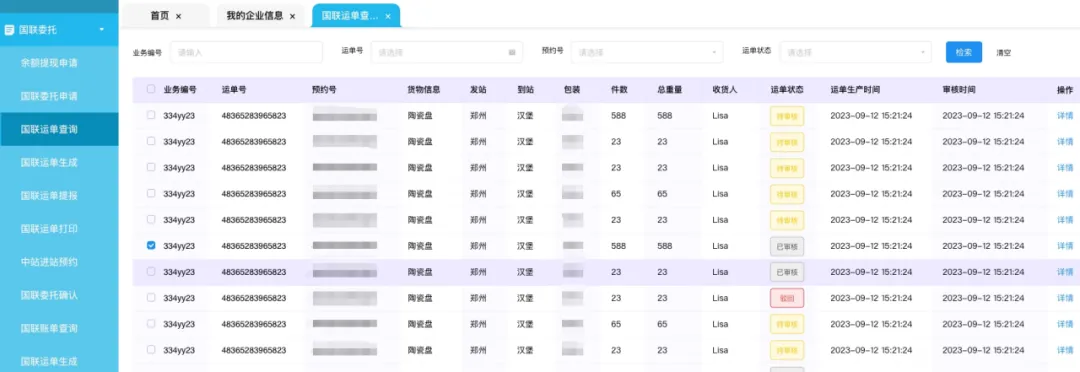Open 中站进站预约 in the sidebar
This screenshot has height=372, width=1080.
[49, 261]
